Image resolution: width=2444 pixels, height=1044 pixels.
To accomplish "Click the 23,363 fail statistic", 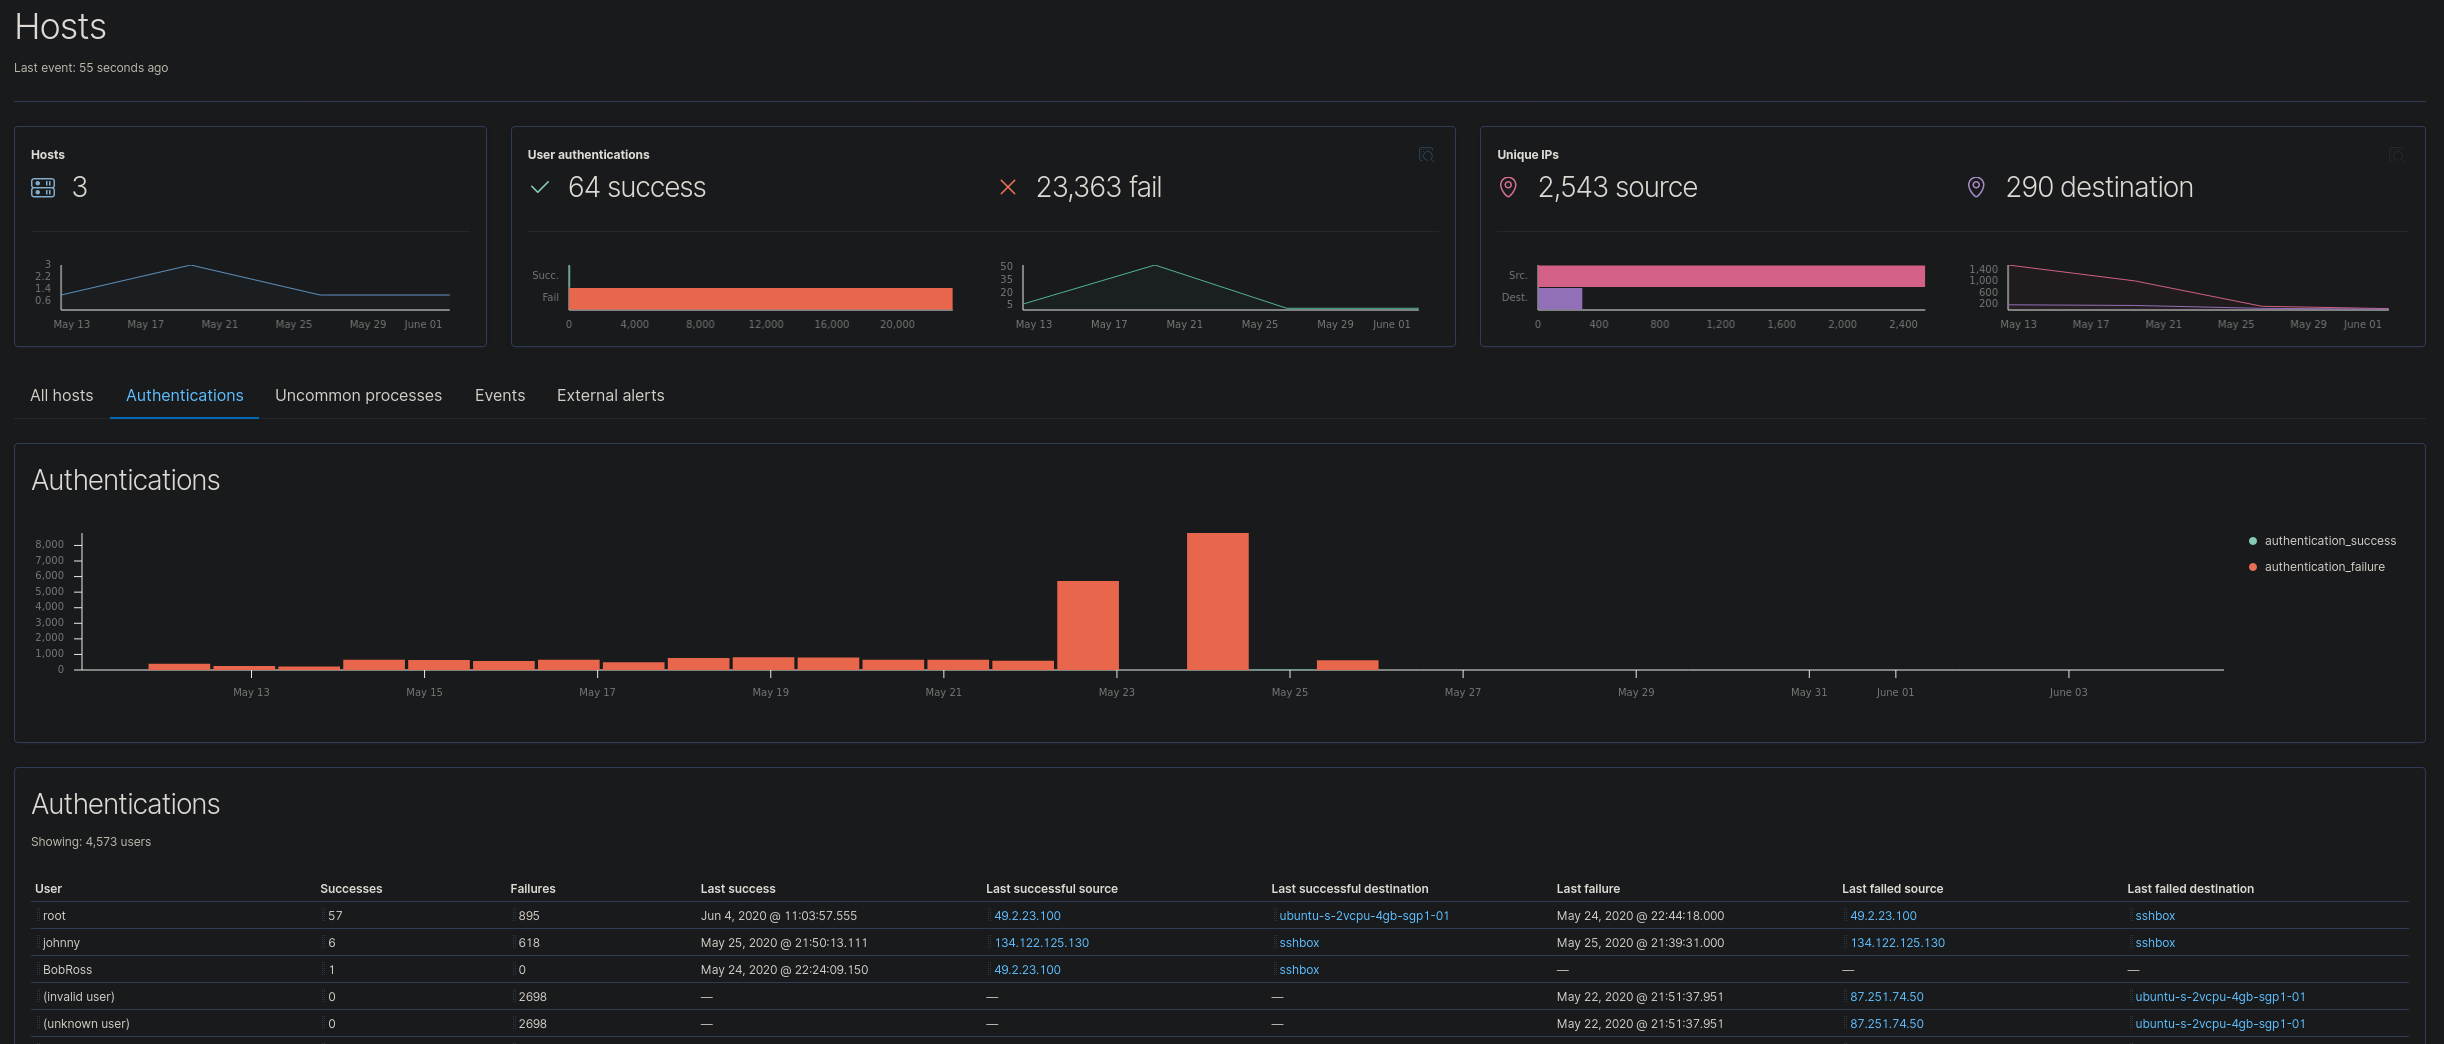I will 1099,187.
